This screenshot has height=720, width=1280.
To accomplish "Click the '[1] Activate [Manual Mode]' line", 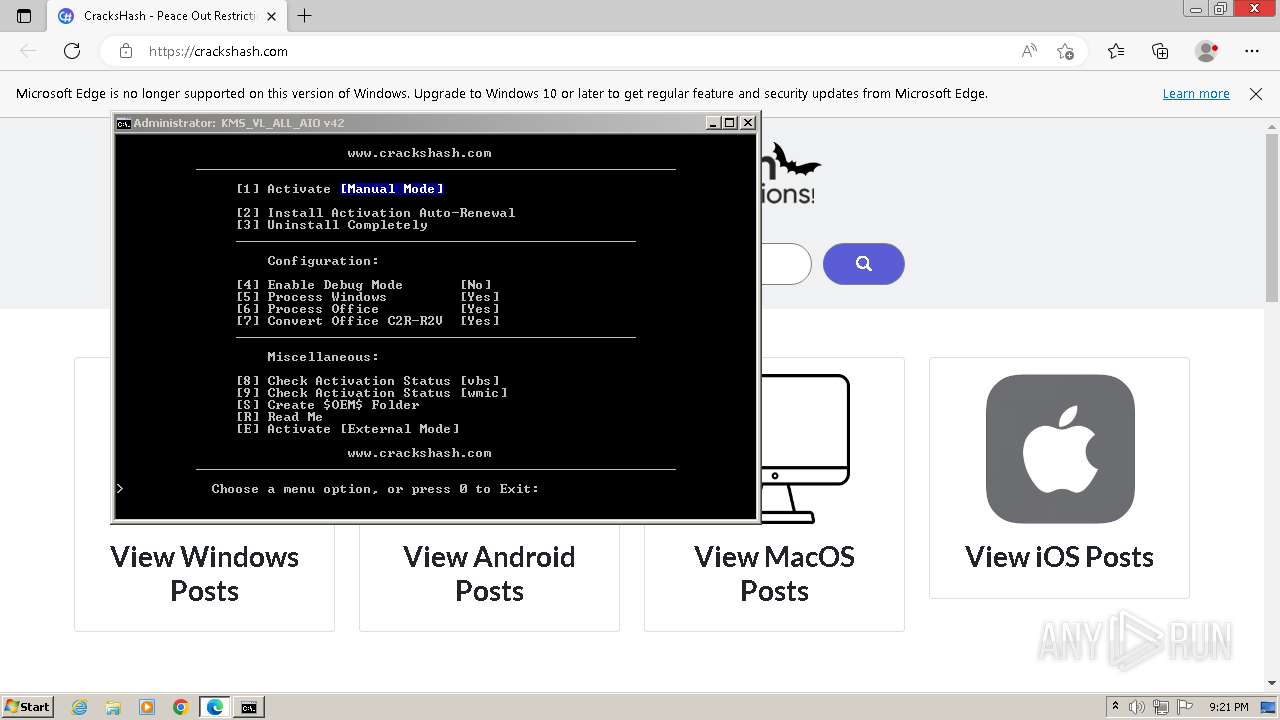I will (340, 189).
